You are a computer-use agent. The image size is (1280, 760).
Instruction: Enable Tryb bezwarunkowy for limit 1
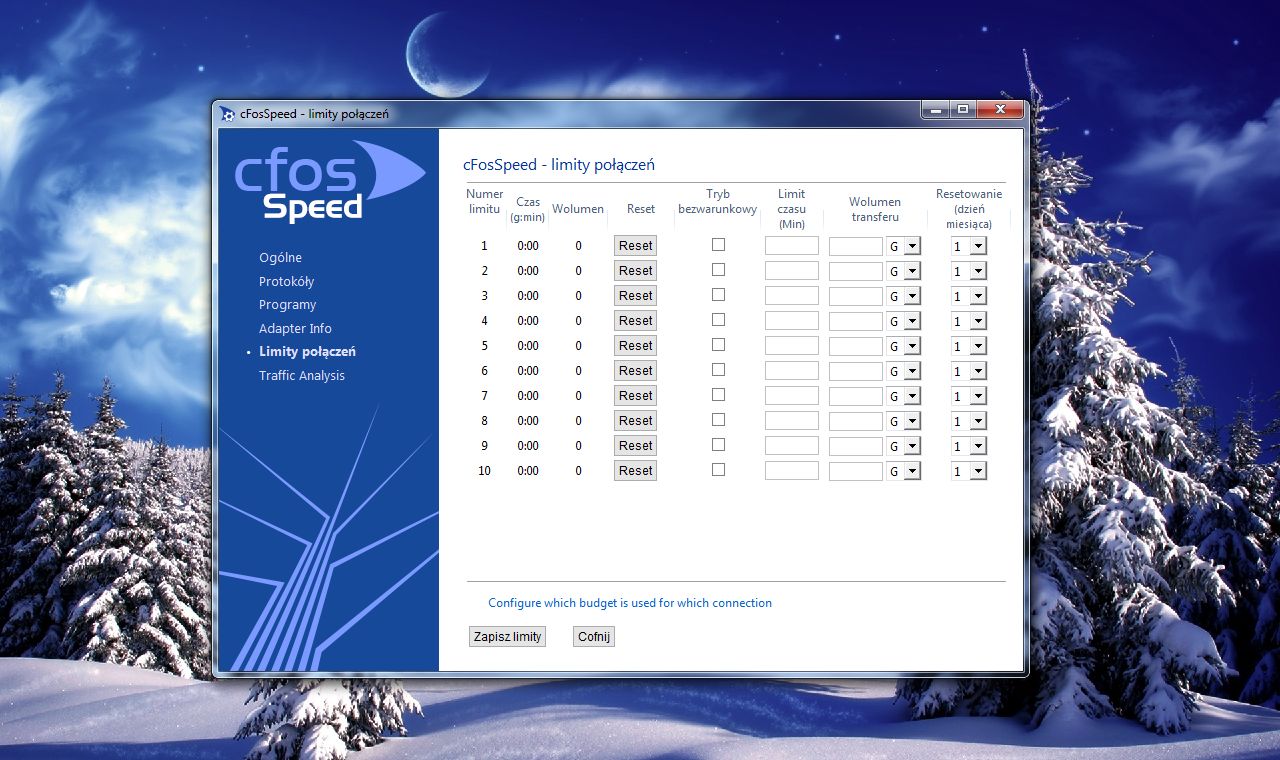click(718, 245)
